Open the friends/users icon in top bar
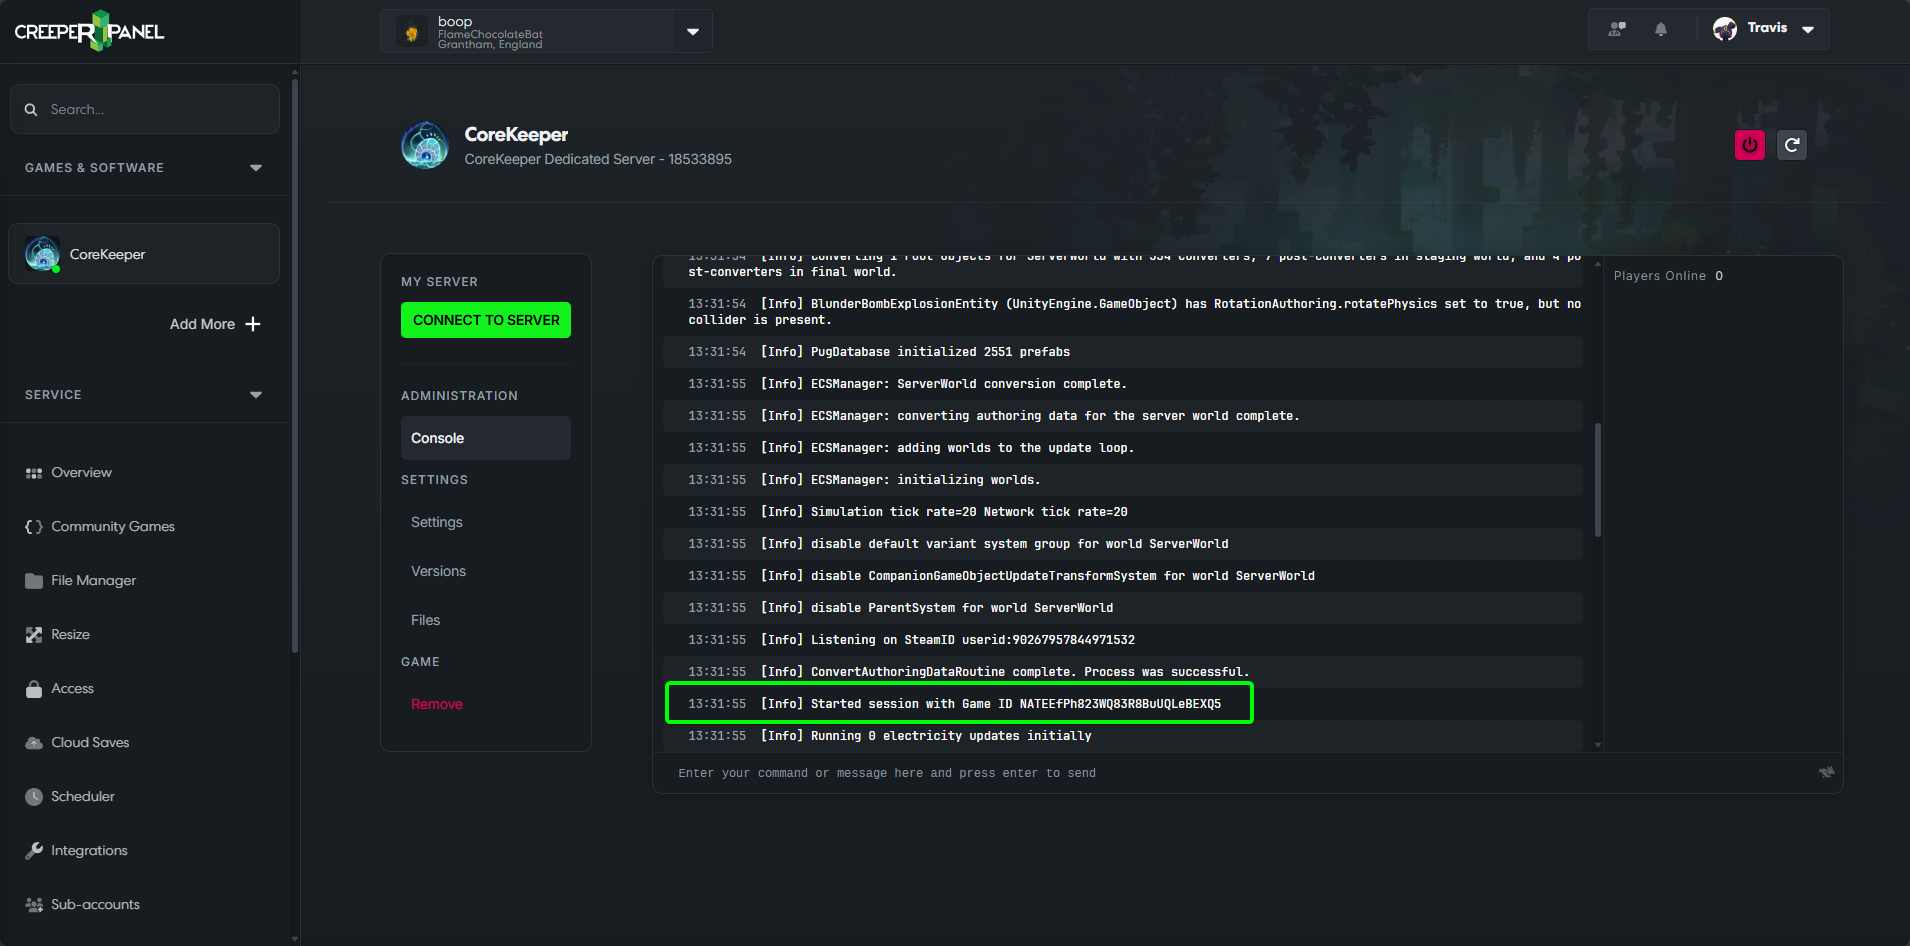The width and height of the screenshot is (1910, 946). tap(1617, 29)
